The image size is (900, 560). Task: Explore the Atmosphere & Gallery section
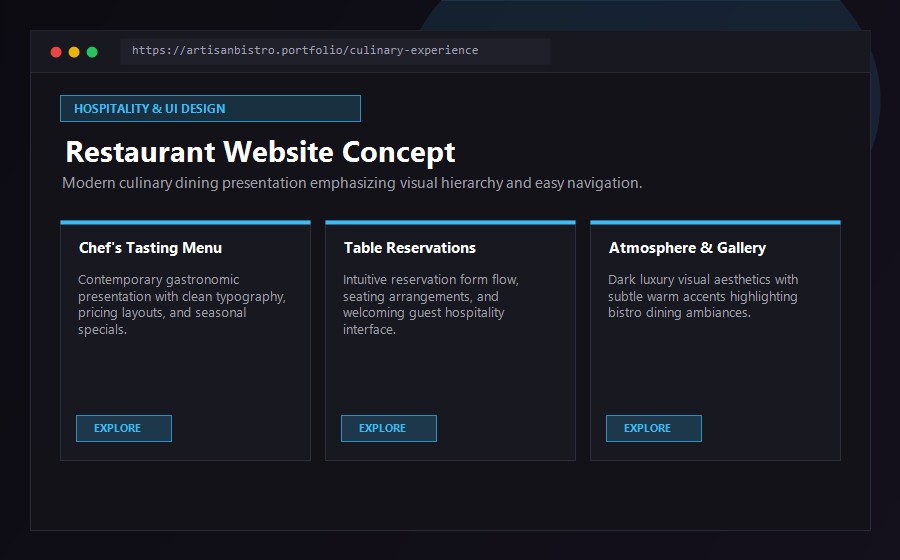654,429
